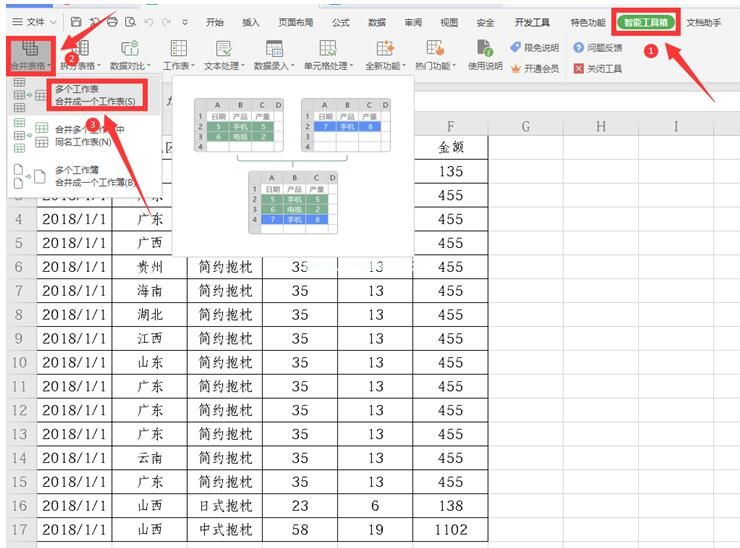Image resolution: width=740 pixels, height=548 pixels.
Task: Click the 开通会员 (Join Membership) link
Action: coord(535,69)
